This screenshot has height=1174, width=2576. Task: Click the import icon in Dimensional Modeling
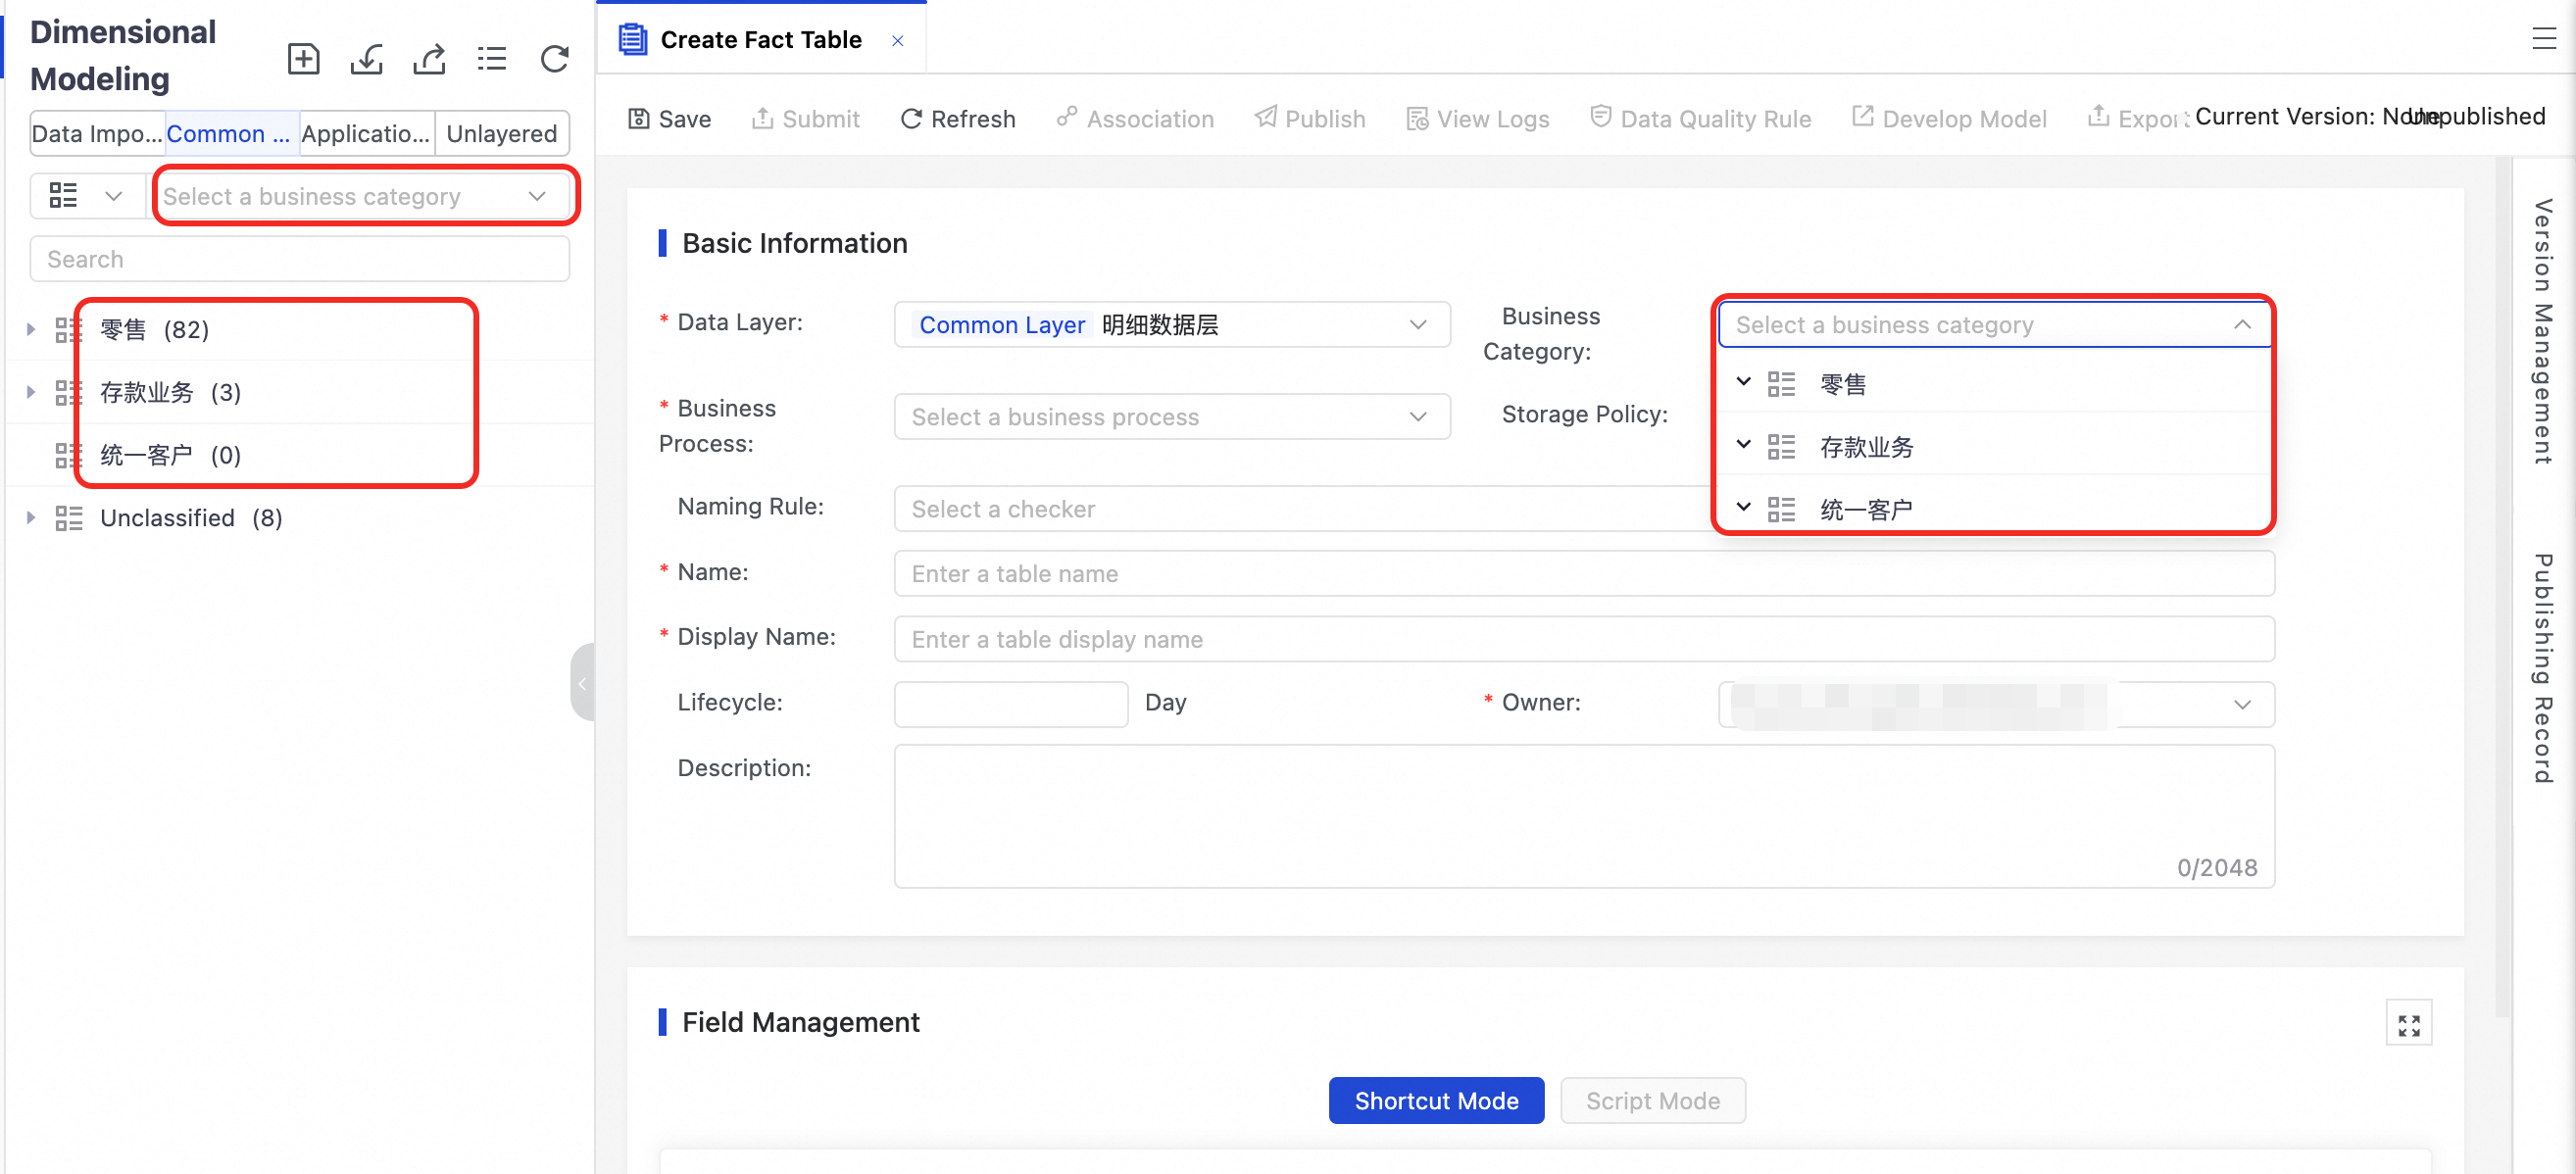366,59
